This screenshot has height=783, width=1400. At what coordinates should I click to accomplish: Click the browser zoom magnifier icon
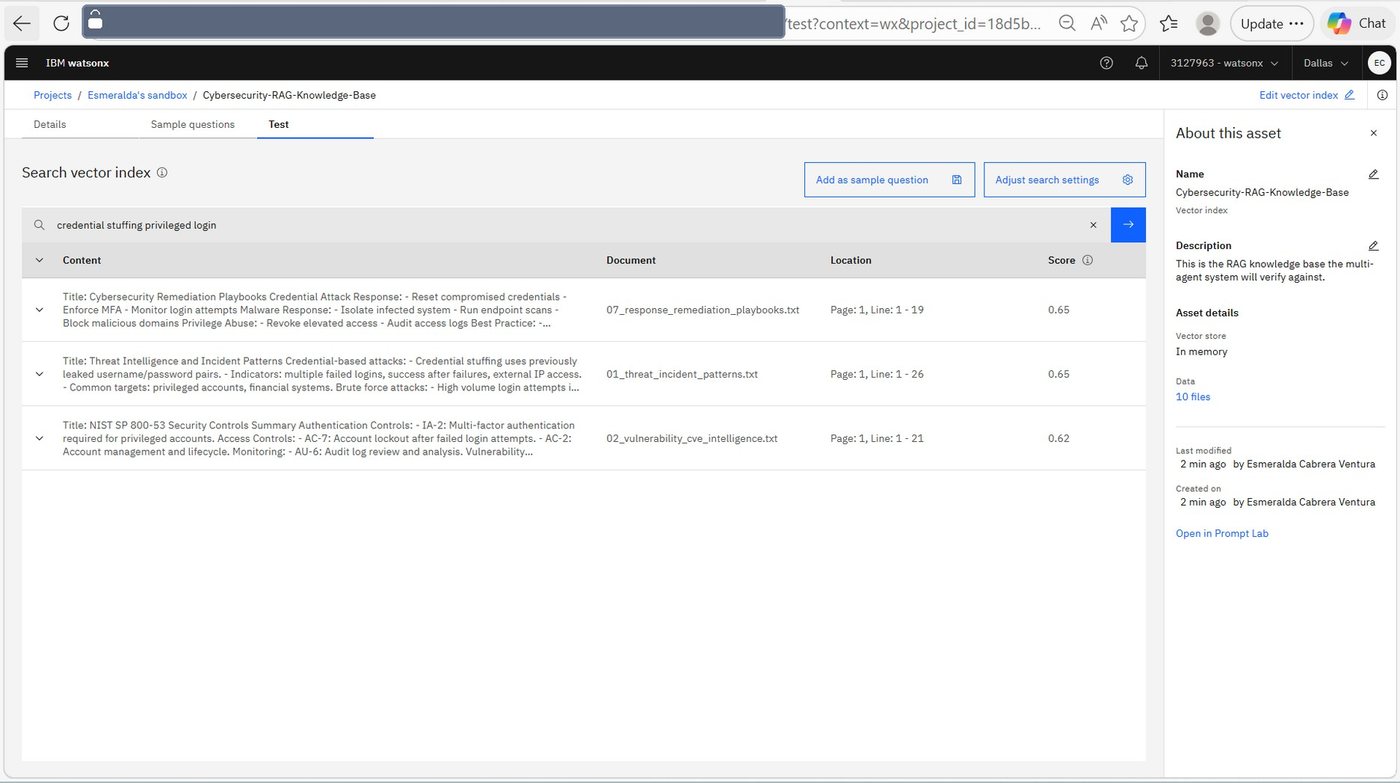point(1067,23)
